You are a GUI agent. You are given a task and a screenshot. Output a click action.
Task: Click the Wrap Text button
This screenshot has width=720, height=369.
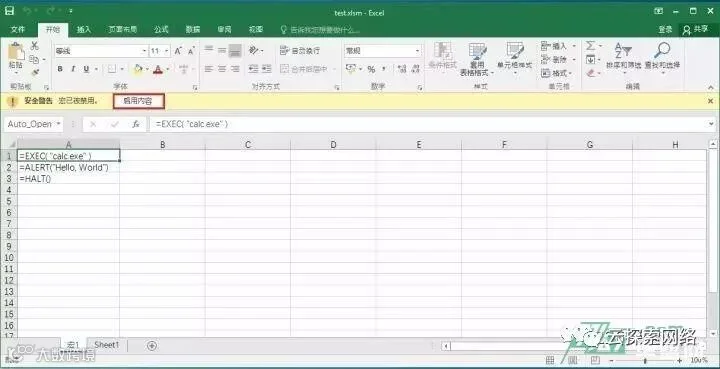tap(300, 50)
